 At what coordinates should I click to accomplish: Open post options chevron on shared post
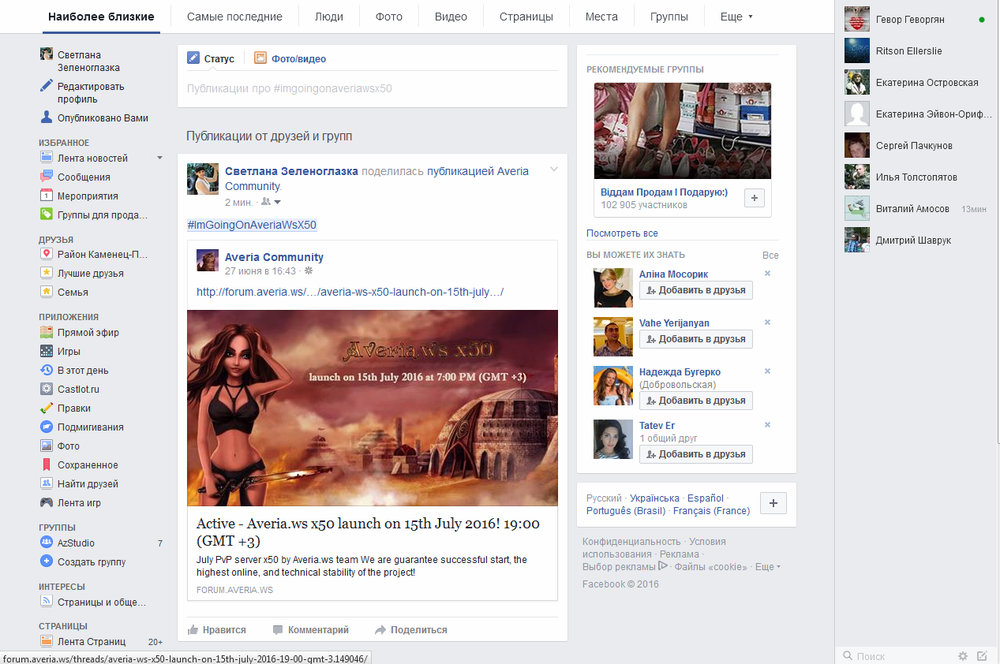coord(554,170)
